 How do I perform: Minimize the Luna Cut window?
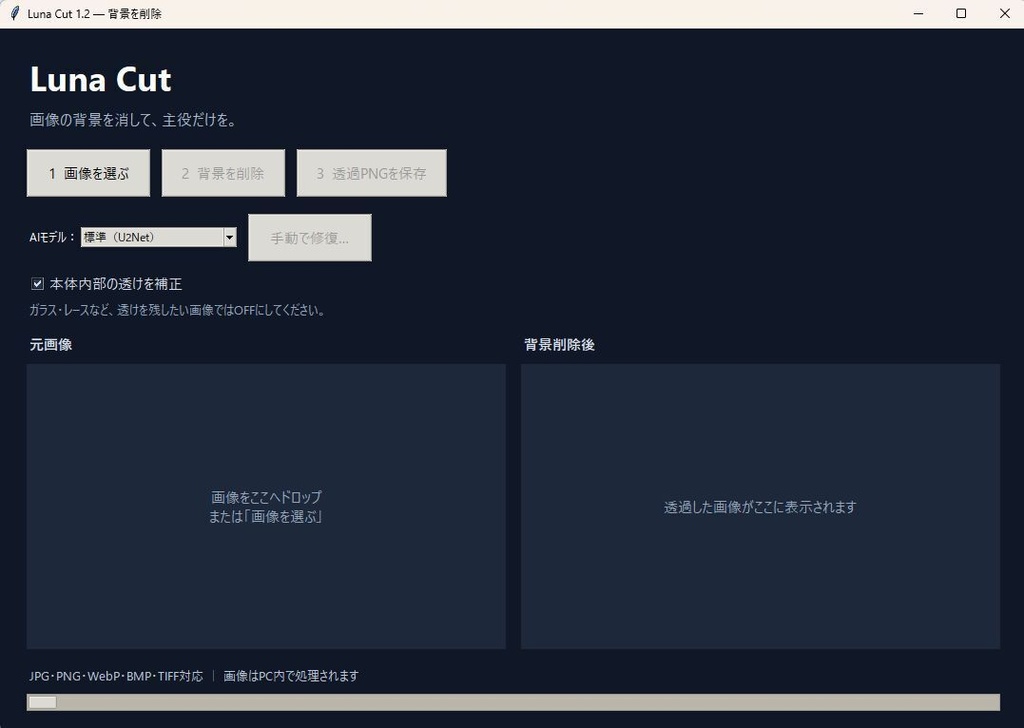pyautogui.click(x=918, y=13)
